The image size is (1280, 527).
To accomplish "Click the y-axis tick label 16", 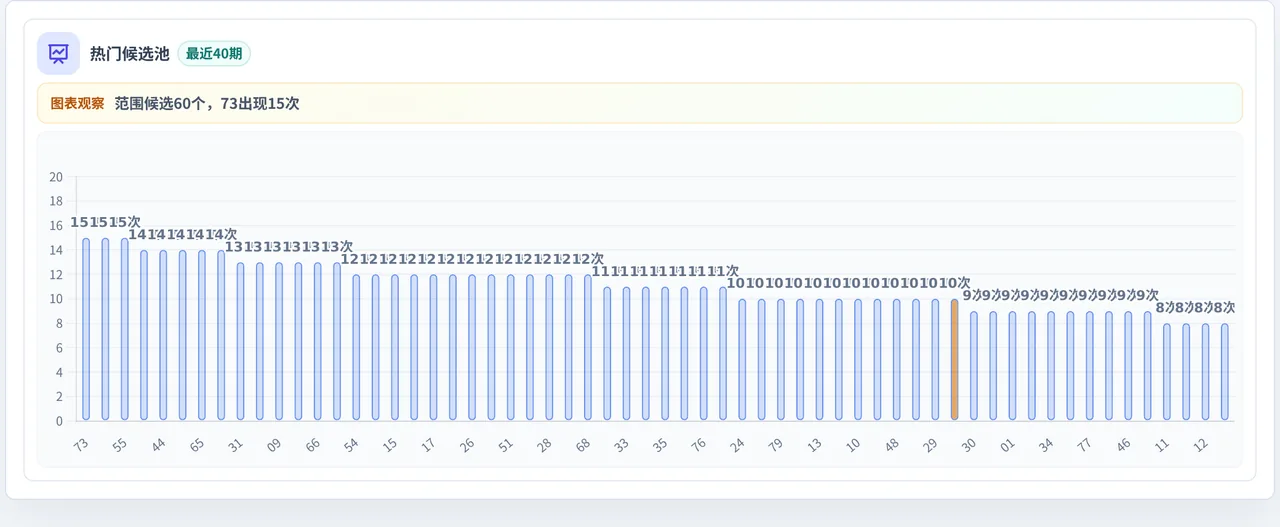I will (56, 226).
